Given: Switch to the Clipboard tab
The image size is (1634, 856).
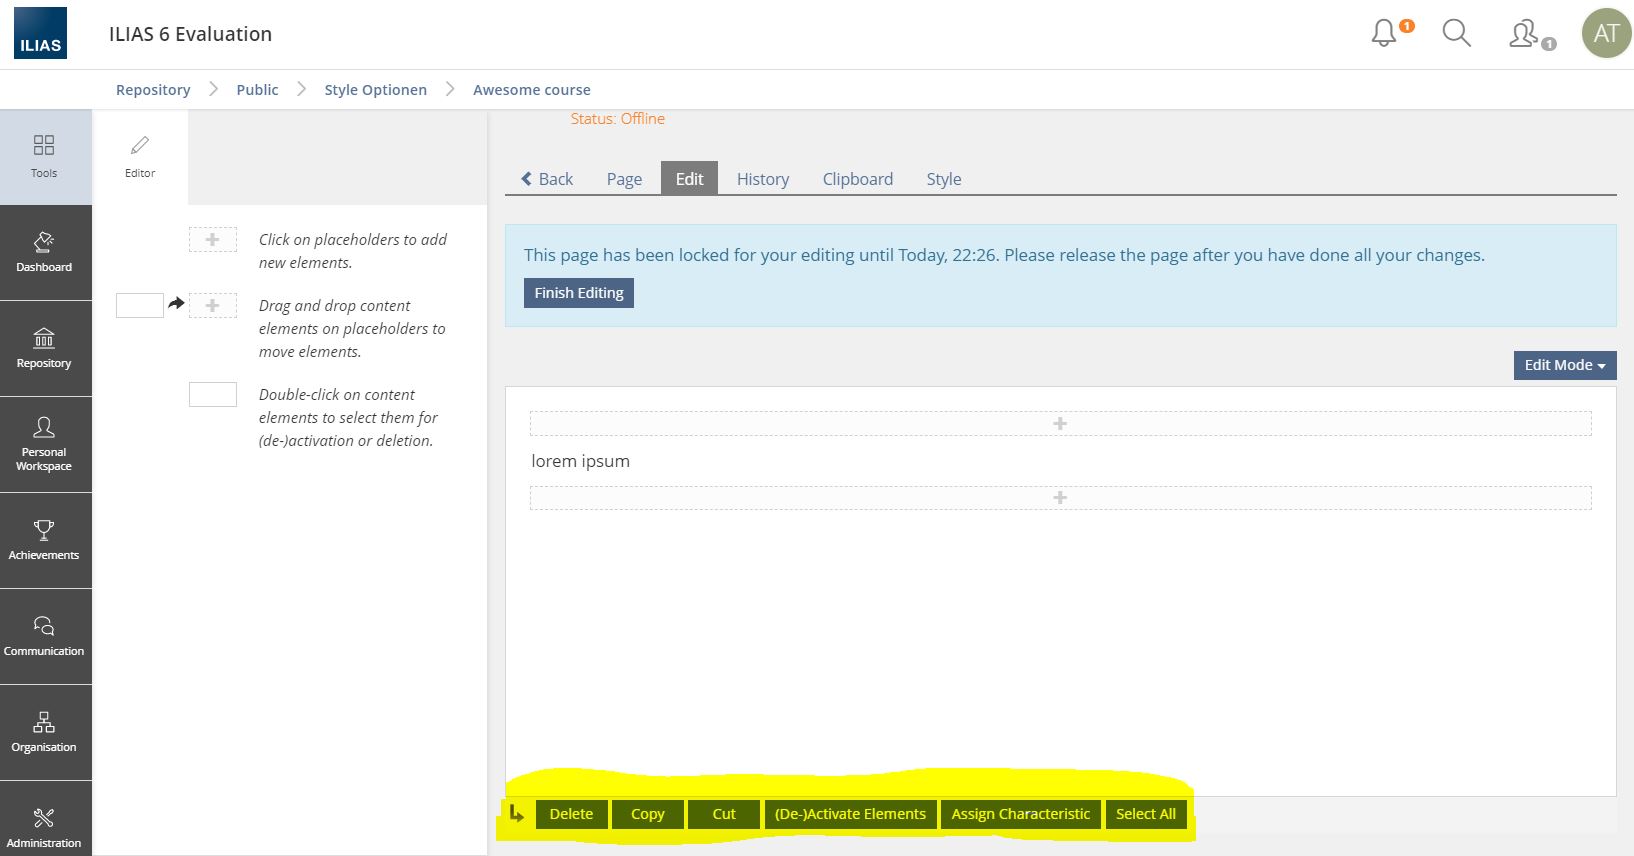Looking at the screenshot, I should coord(857,179).
